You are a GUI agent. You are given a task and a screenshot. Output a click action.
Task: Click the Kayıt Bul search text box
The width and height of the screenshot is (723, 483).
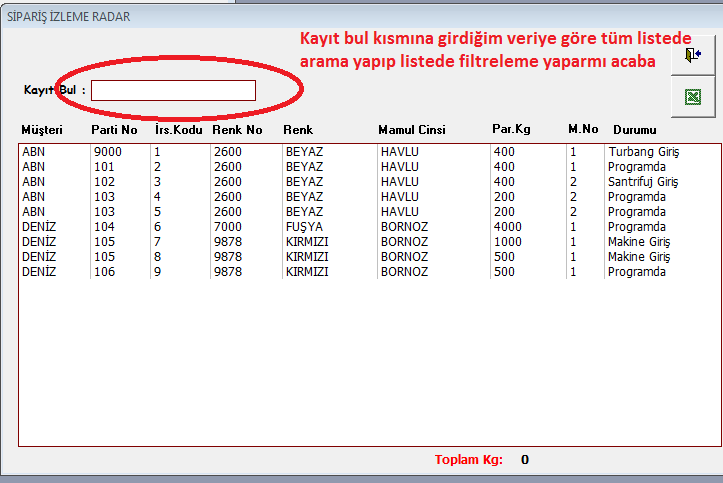pos(173,90)
